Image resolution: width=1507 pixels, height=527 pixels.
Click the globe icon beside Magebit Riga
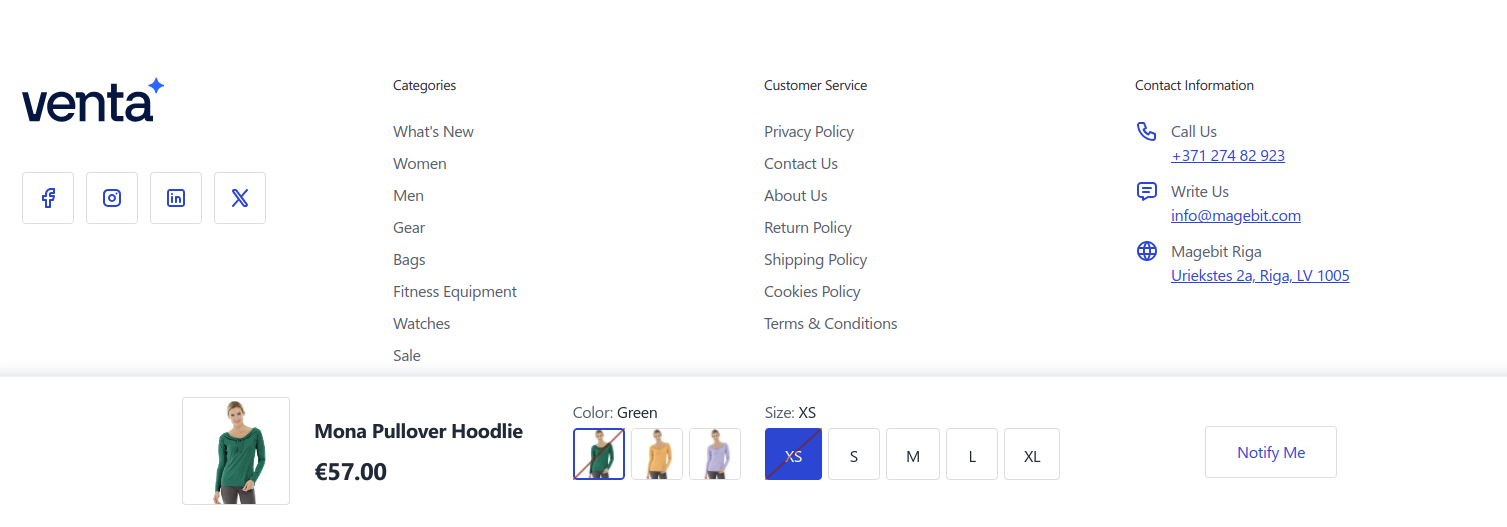pos(1146,252)
